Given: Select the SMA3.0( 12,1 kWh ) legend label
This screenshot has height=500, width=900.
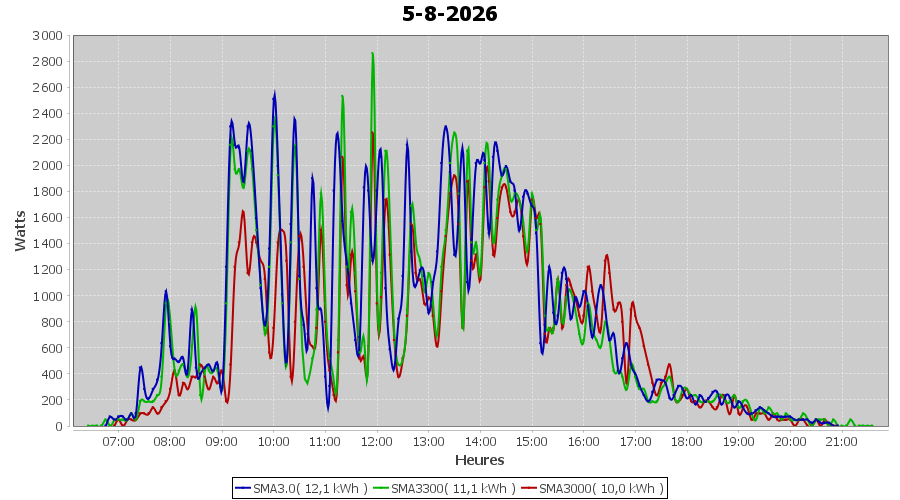Looking at the screenshot, I should tap(311, 489).
